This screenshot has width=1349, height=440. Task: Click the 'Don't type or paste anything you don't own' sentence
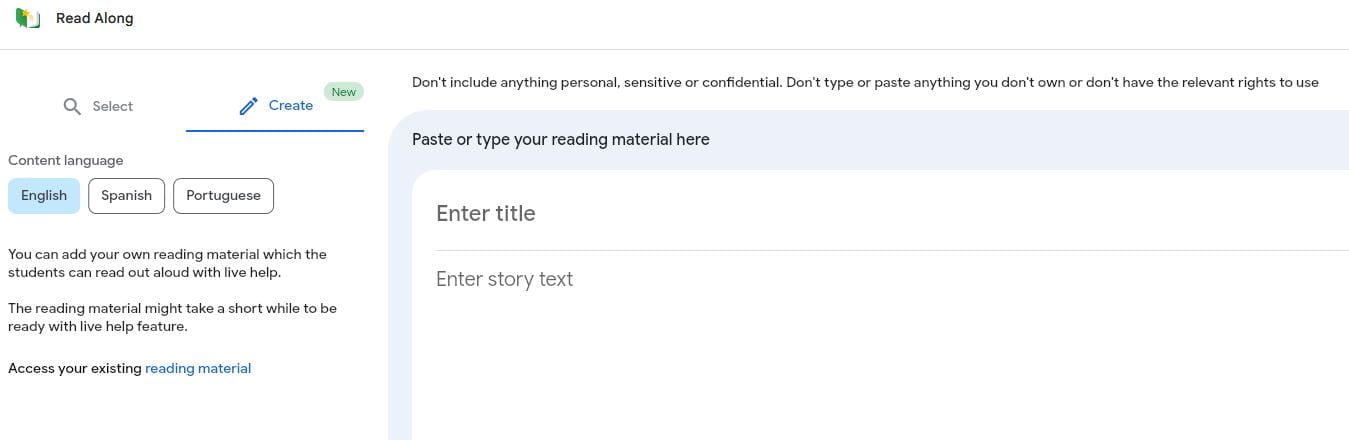[1053, 82]
